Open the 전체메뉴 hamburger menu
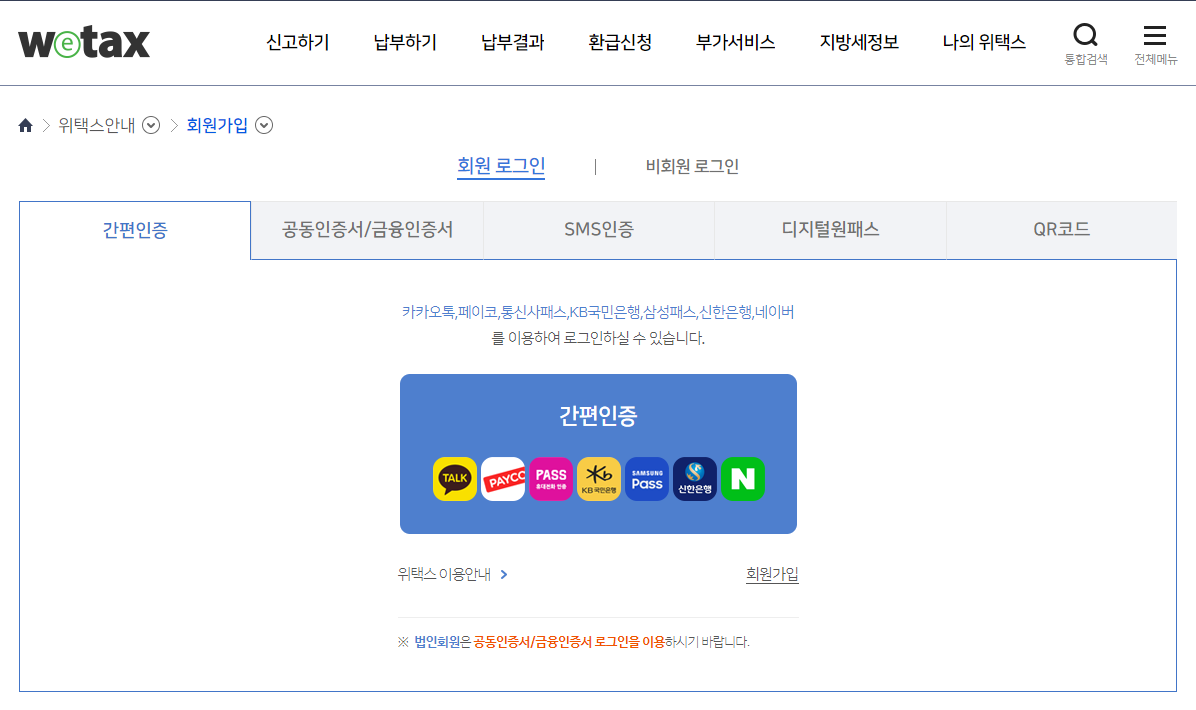The width and height of the screenshot is (1196, 710). point(1155,43)
